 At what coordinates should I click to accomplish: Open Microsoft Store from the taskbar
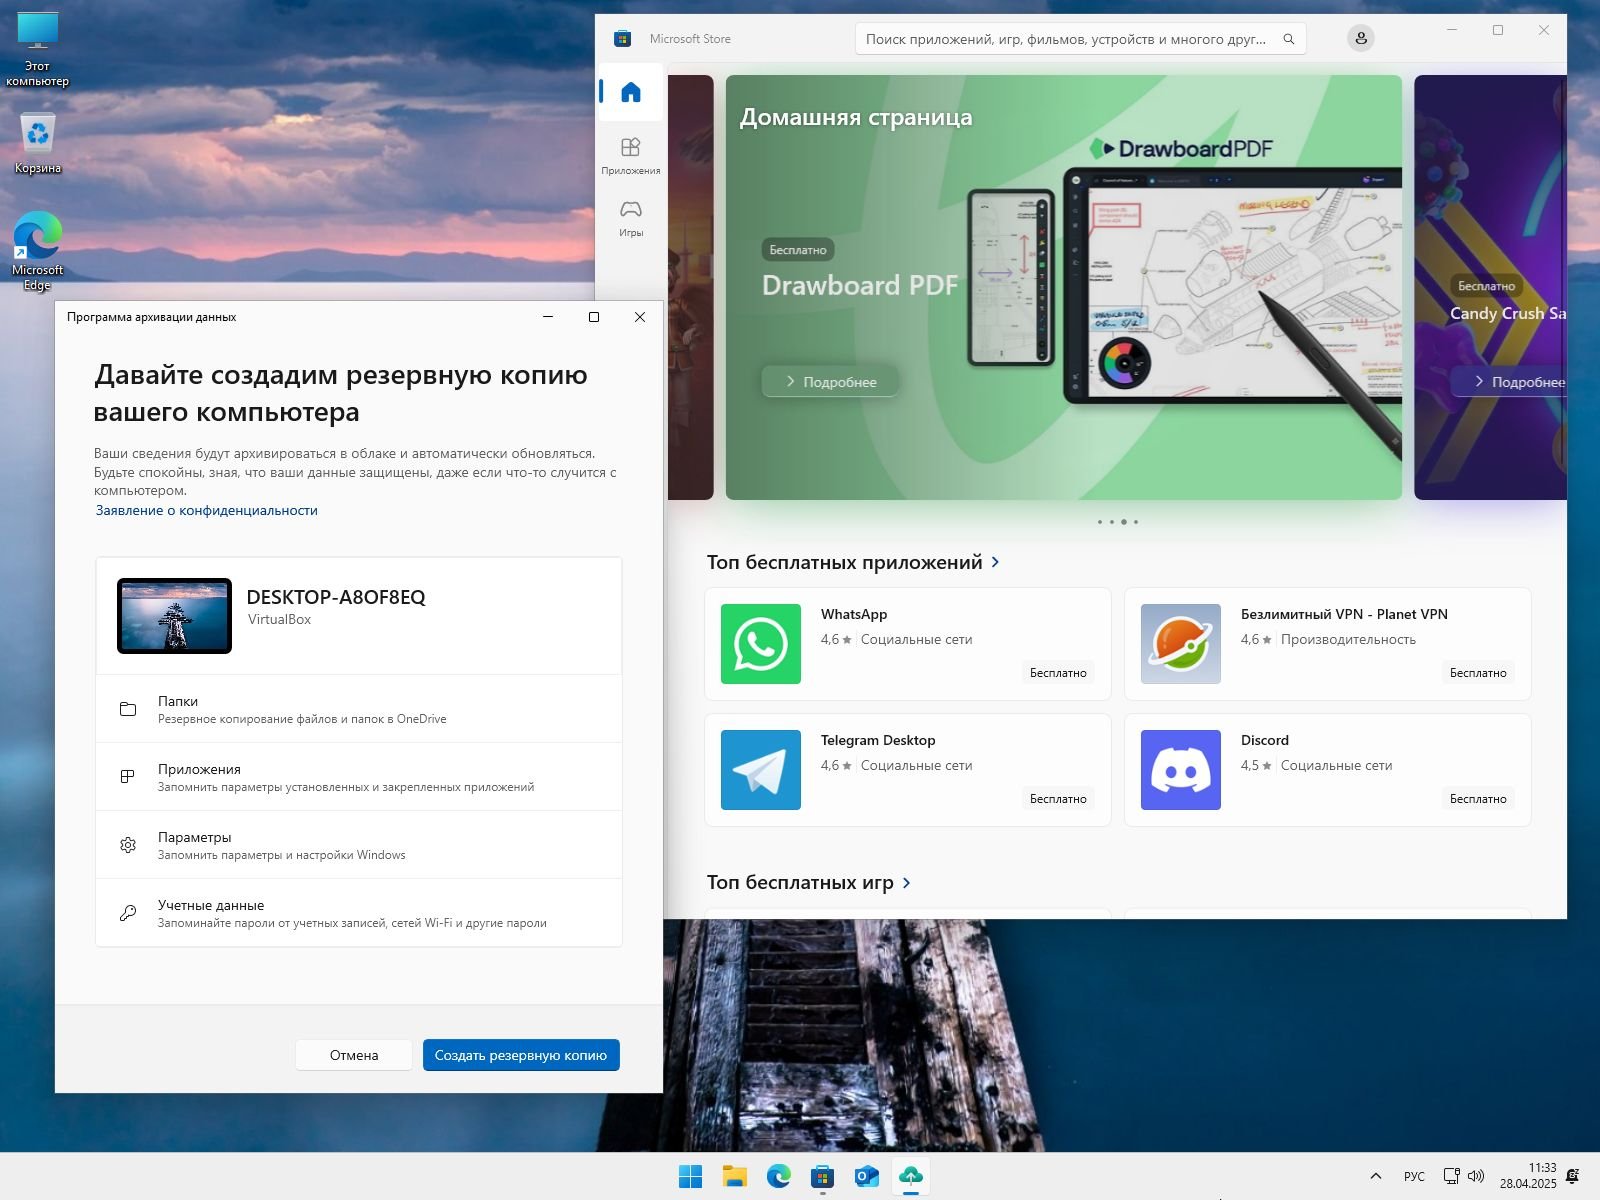[x=822, y=1177]
